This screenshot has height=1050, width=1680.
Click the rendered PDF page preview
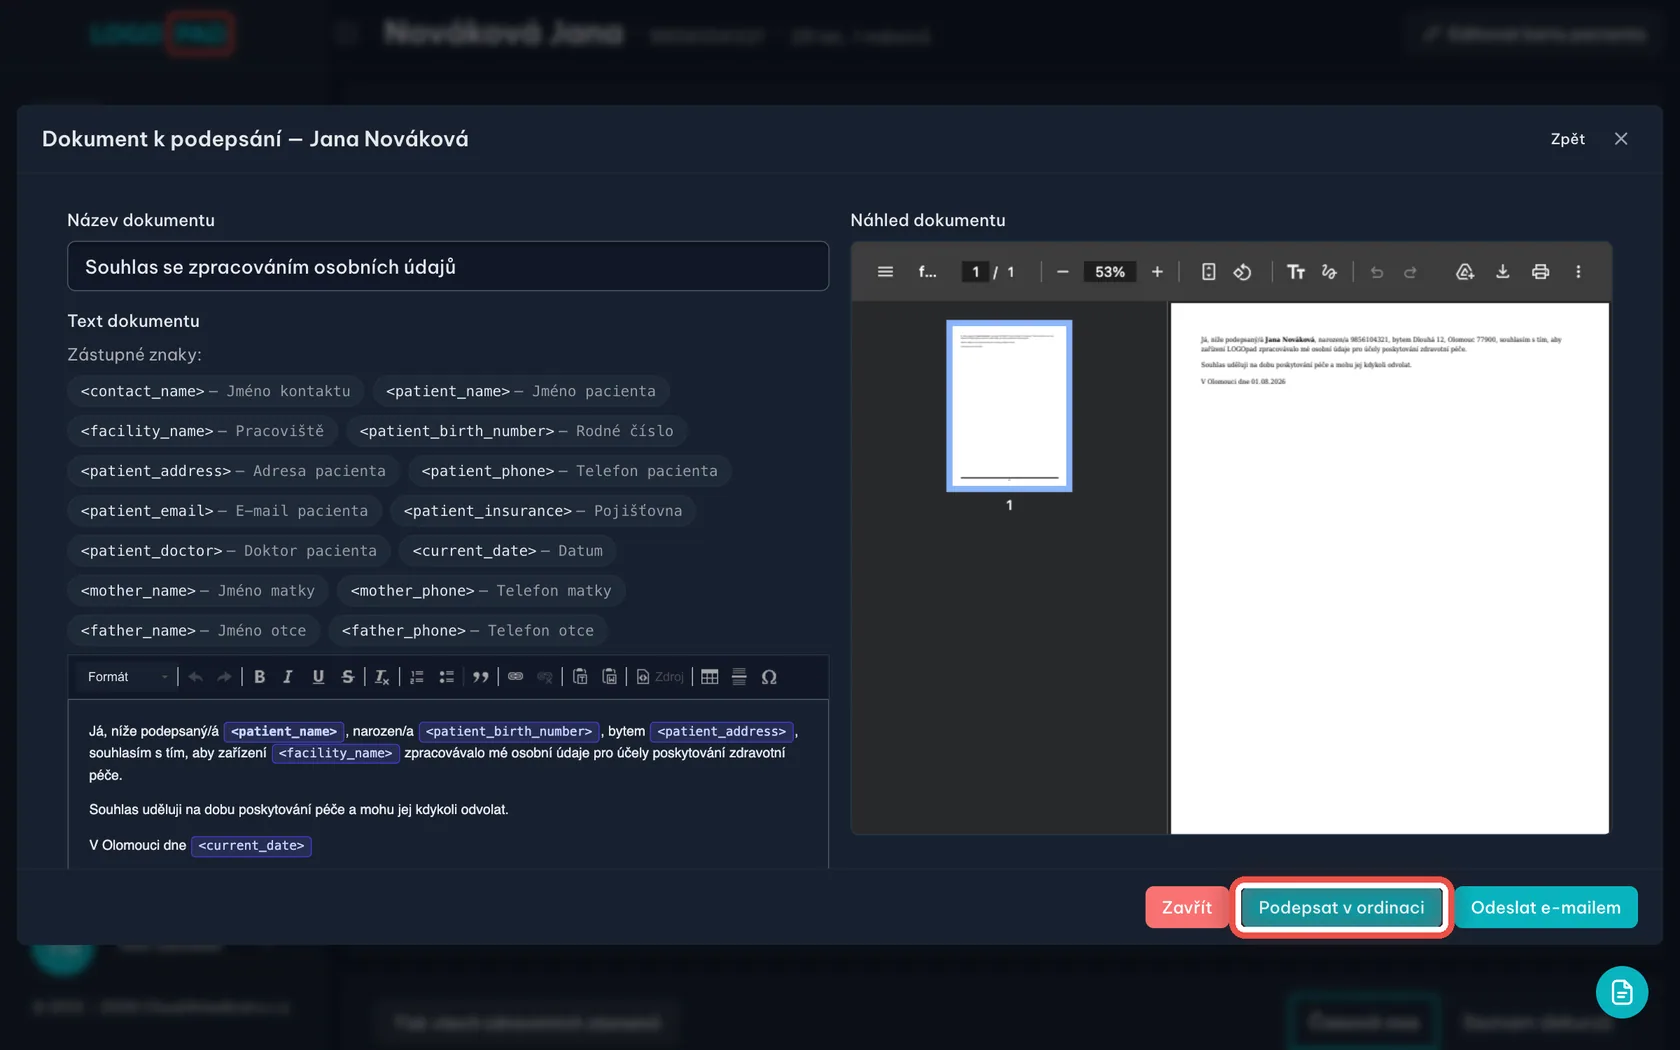point(1389,568)
